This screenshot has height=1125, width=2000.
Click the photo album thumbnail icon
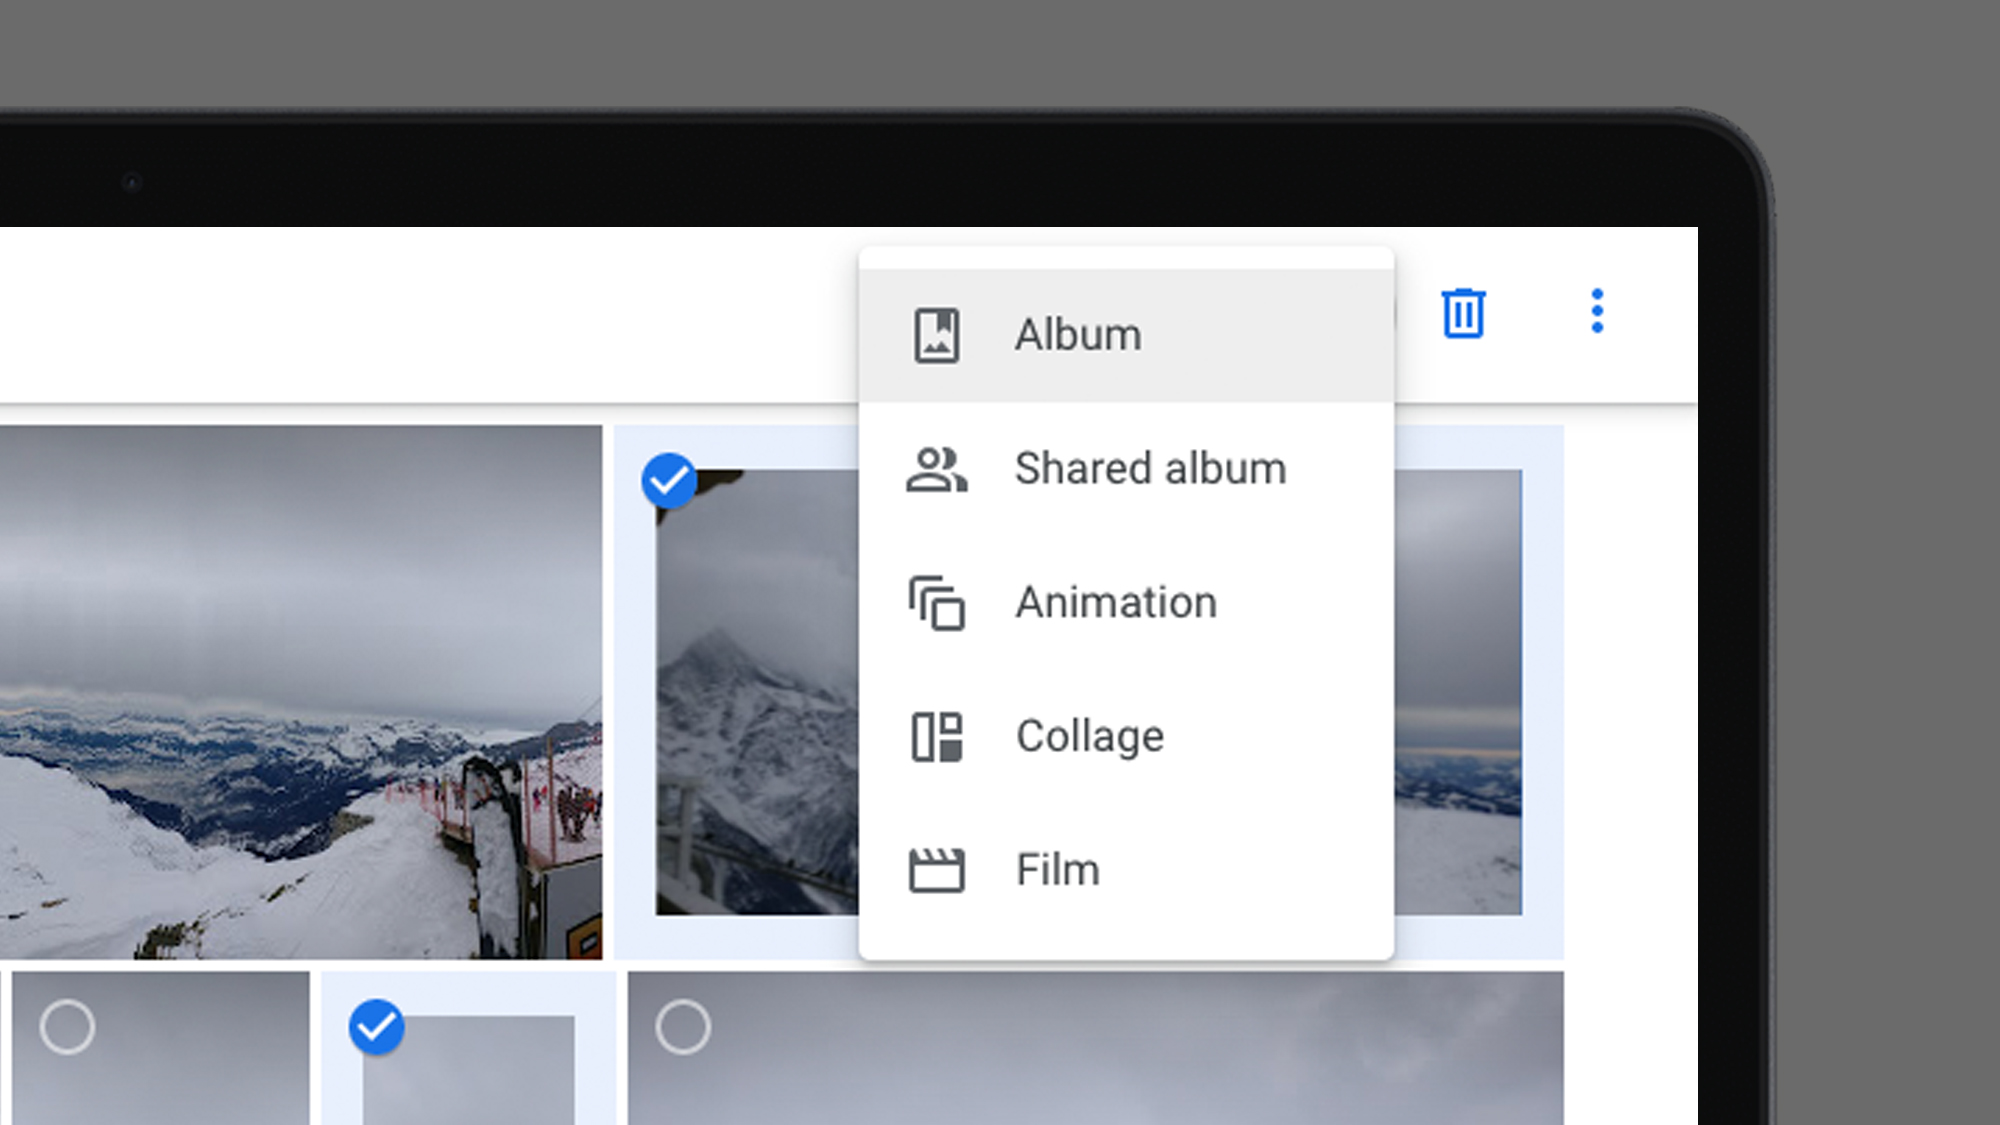click(938, 334)
